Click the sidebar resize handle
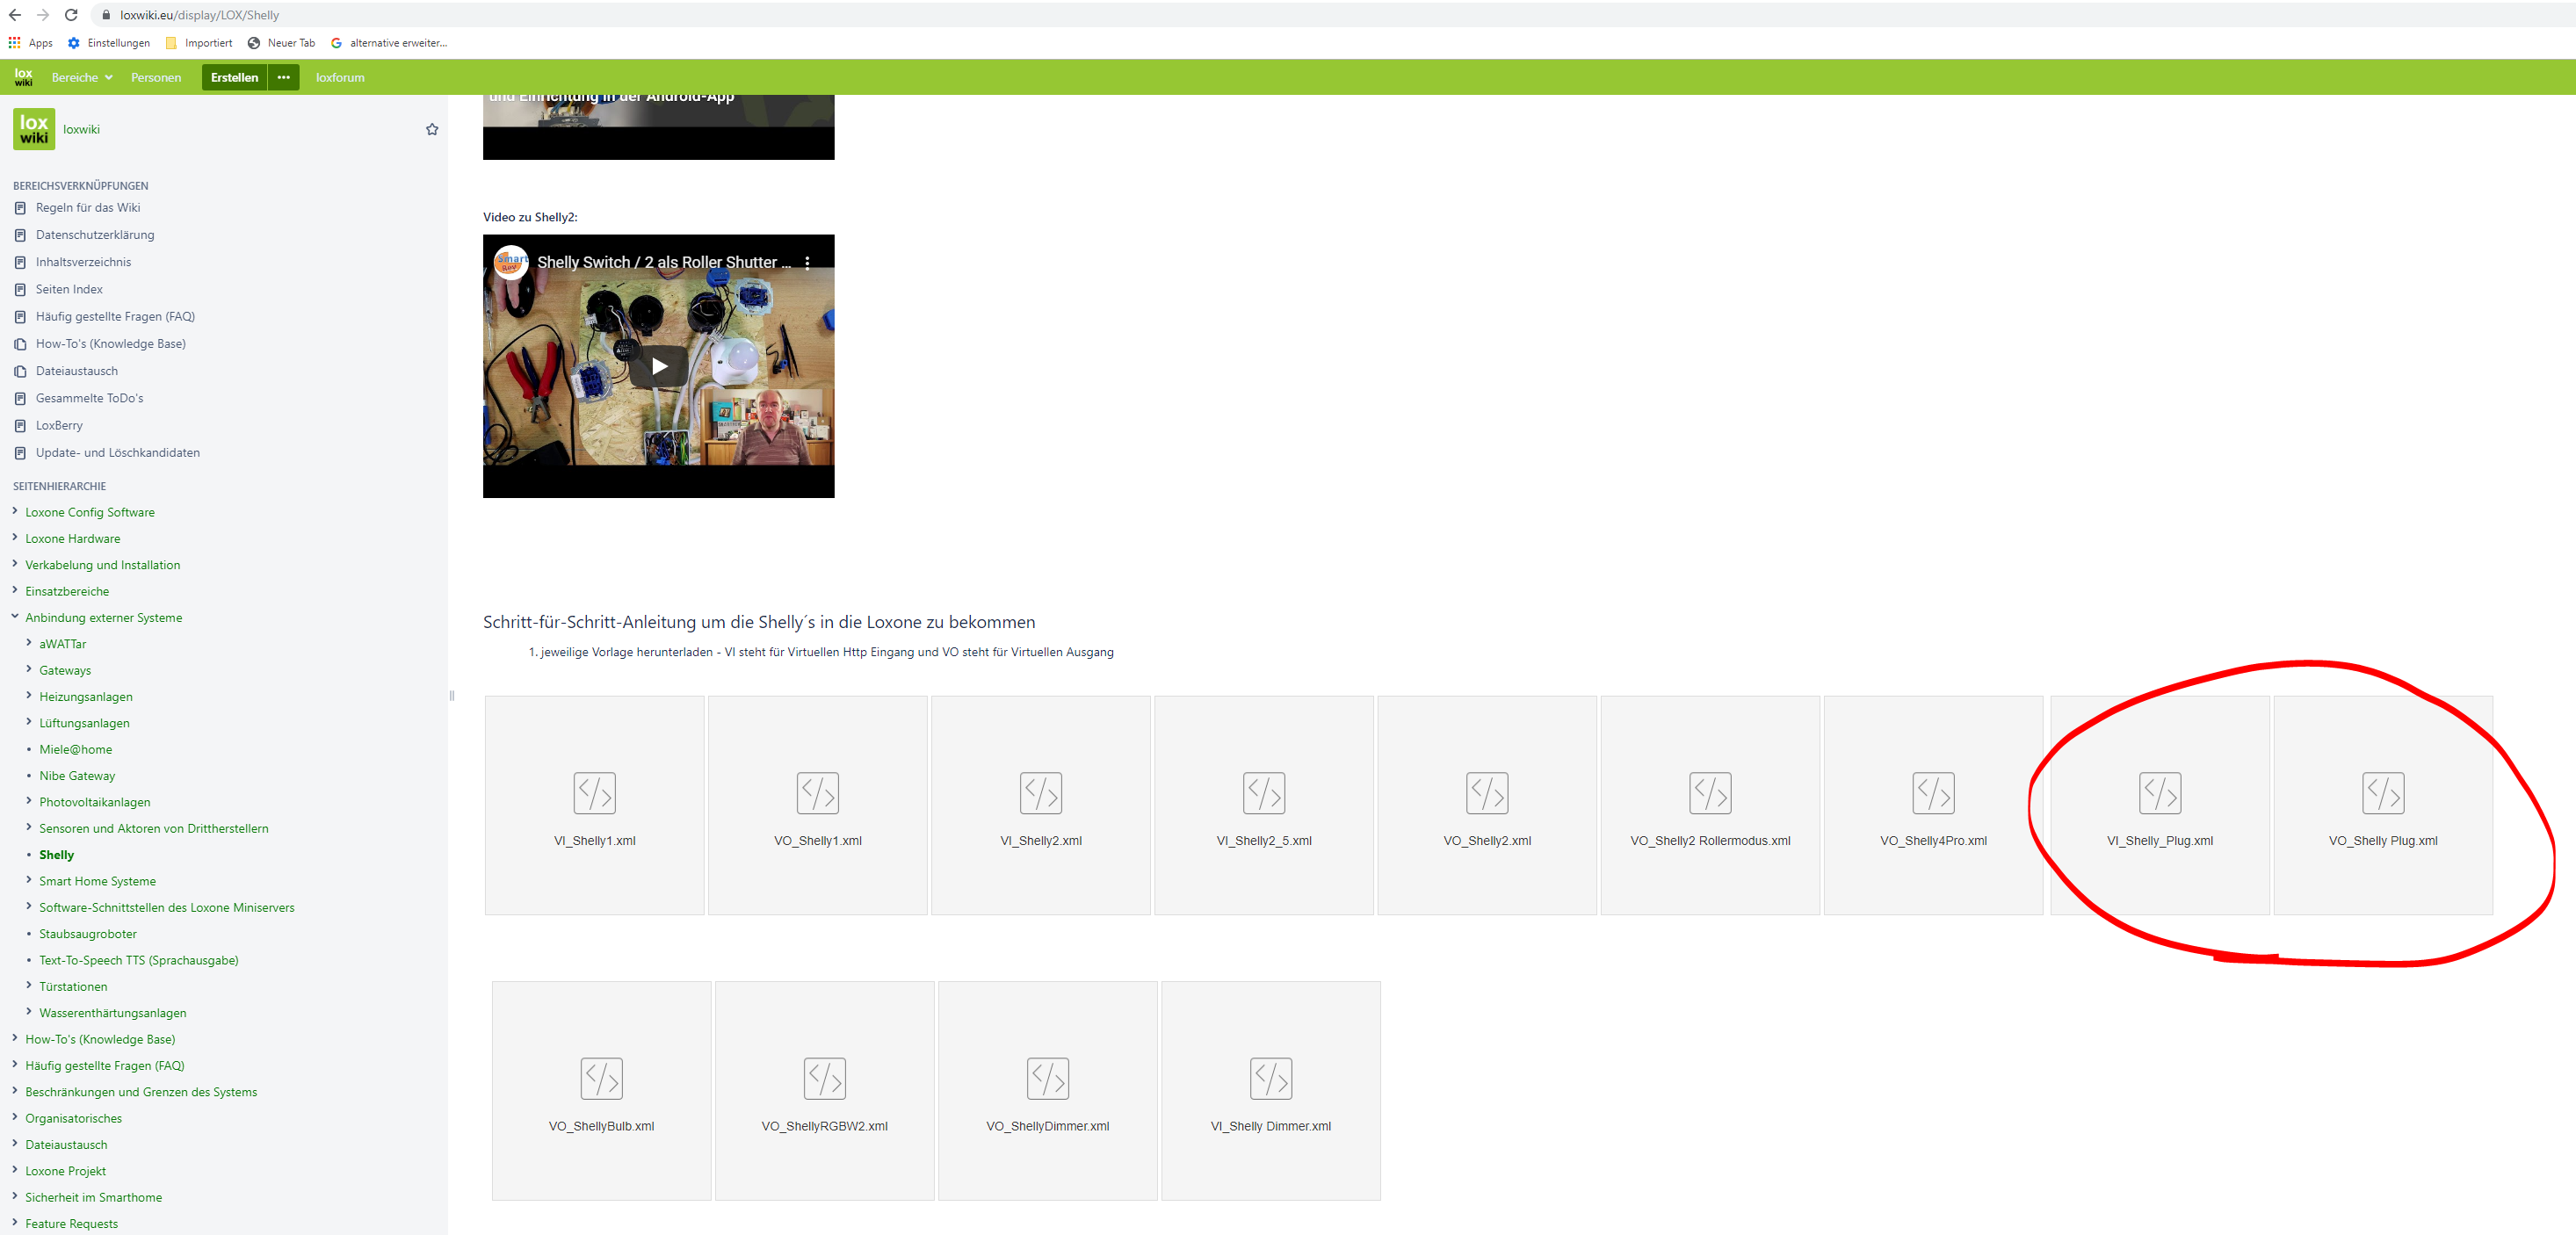This screenshot has width=2576, height=1235. coord(452,695)
